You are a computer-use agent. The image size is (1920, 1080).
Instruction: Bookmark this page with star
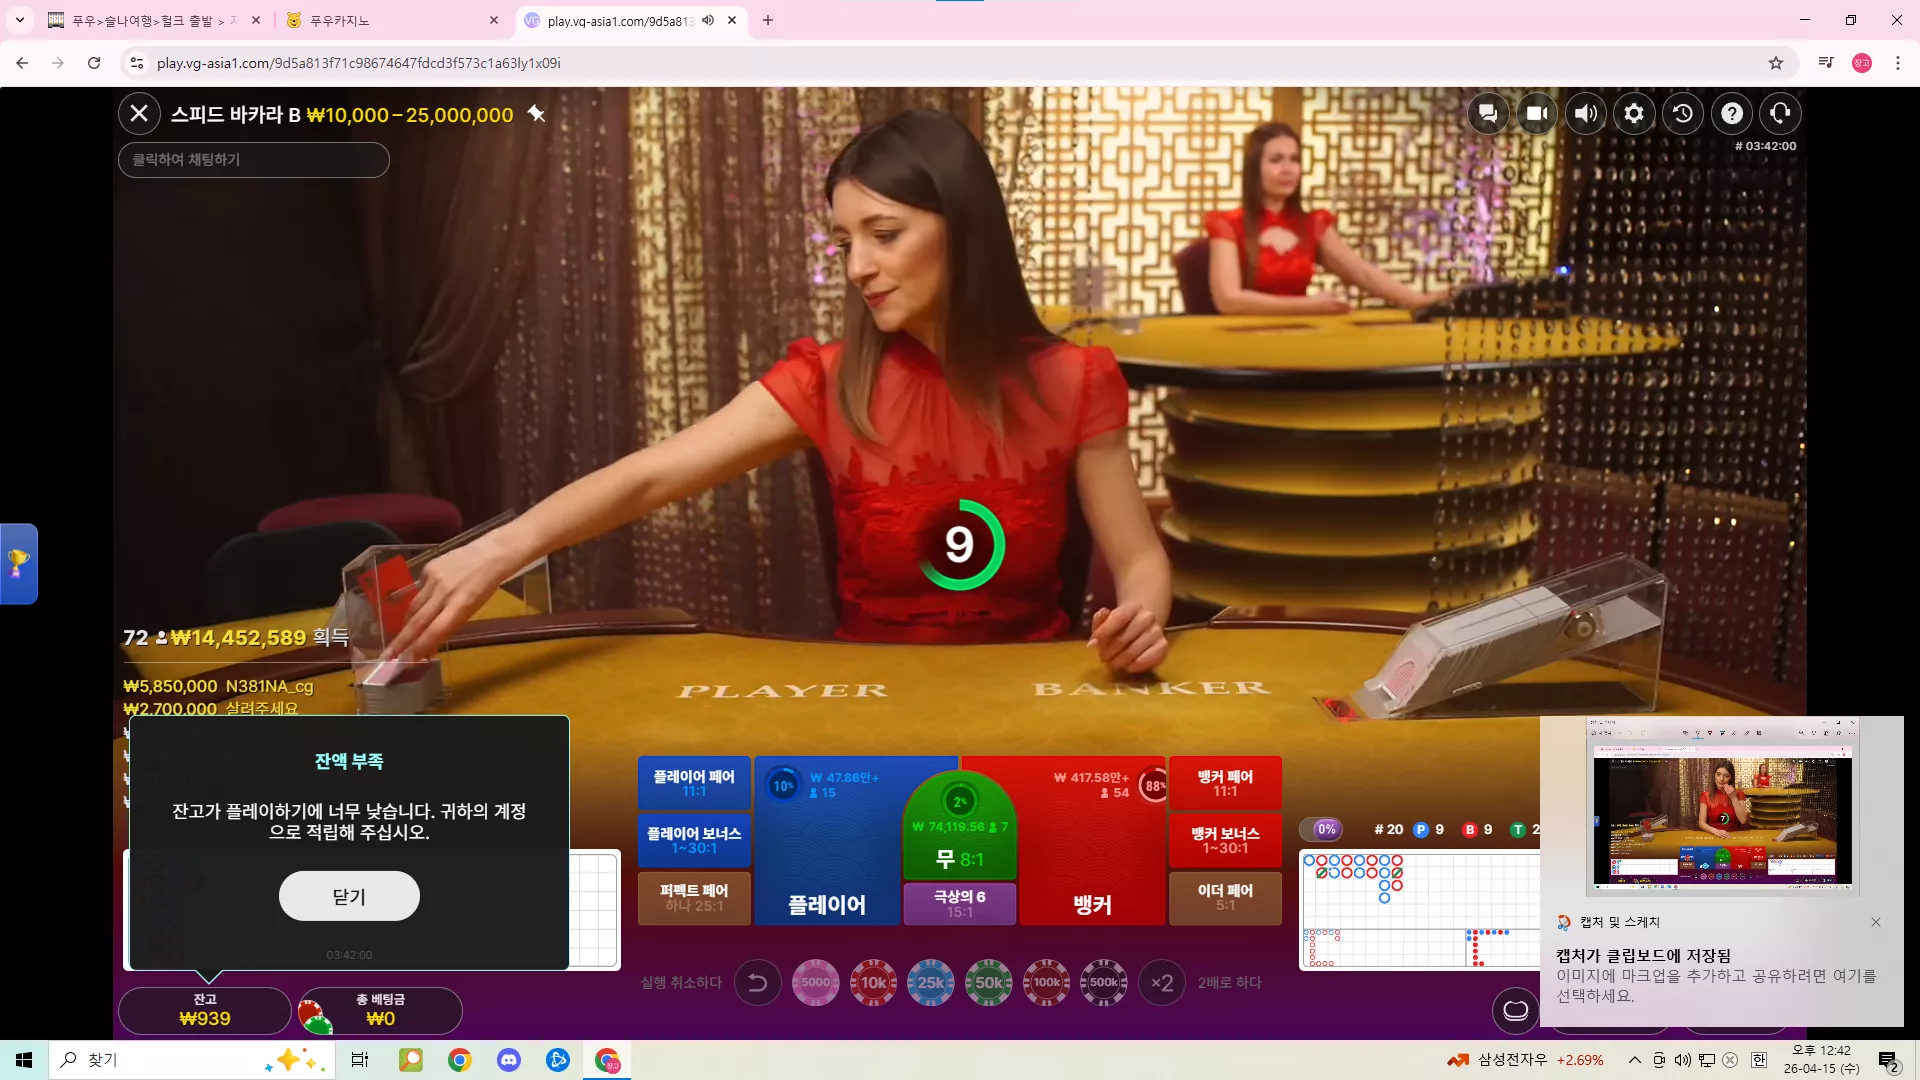coord(1776,63)
